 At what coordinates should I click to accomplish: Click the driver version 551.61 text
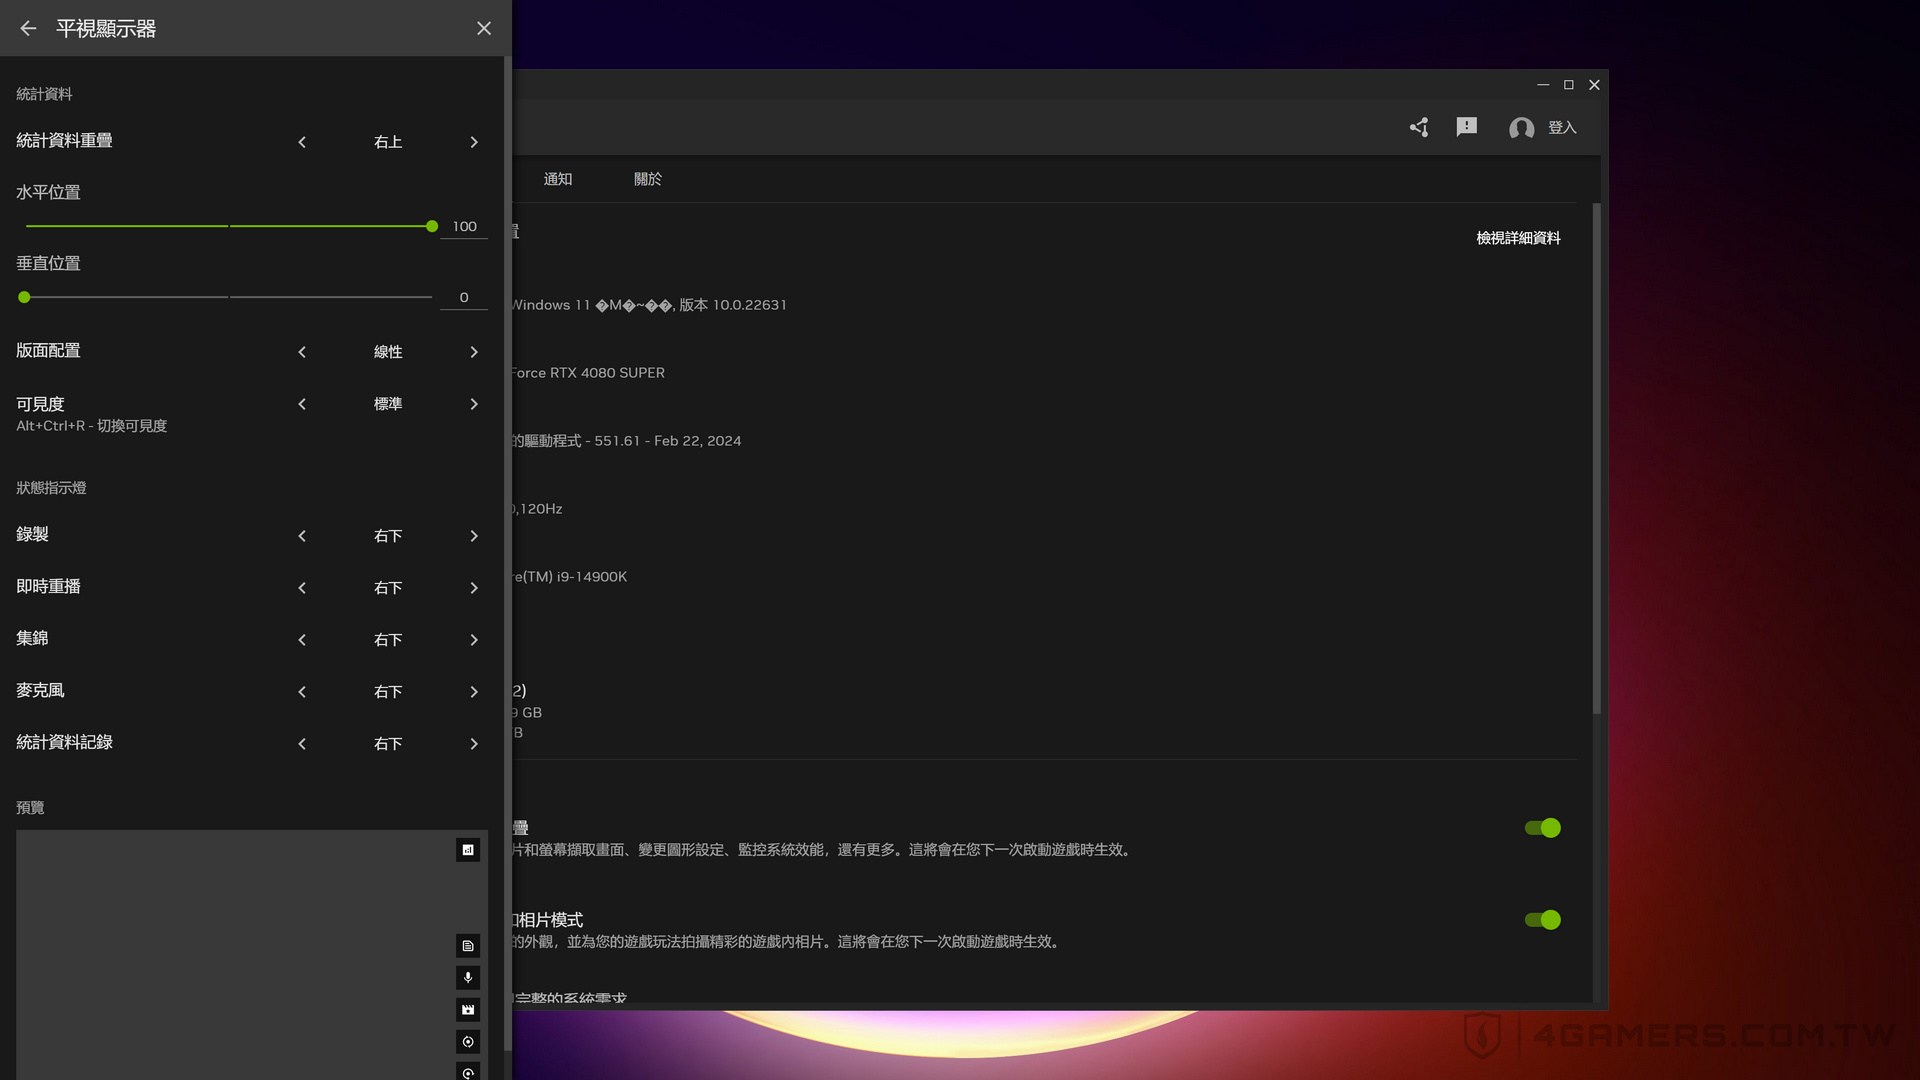click(x=626, y=441)
